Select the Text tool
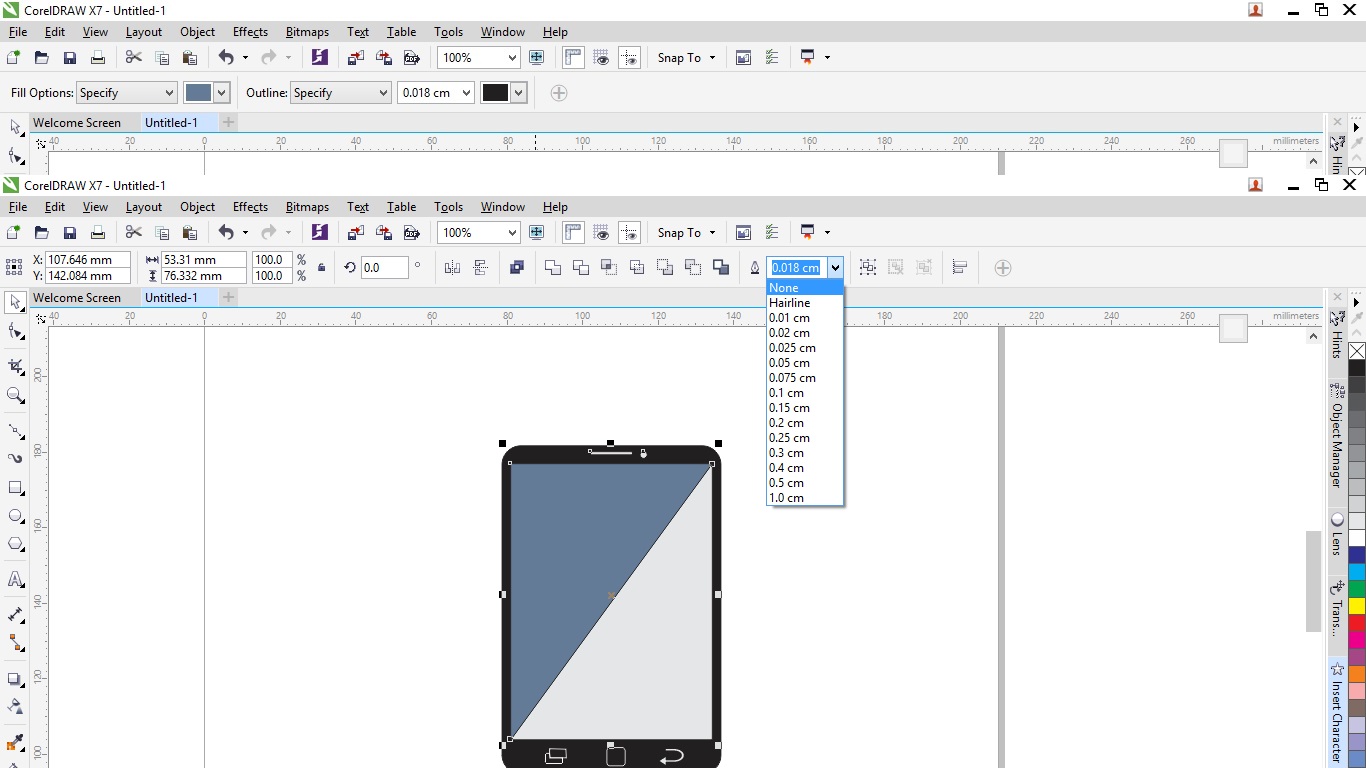 (15, 579)
